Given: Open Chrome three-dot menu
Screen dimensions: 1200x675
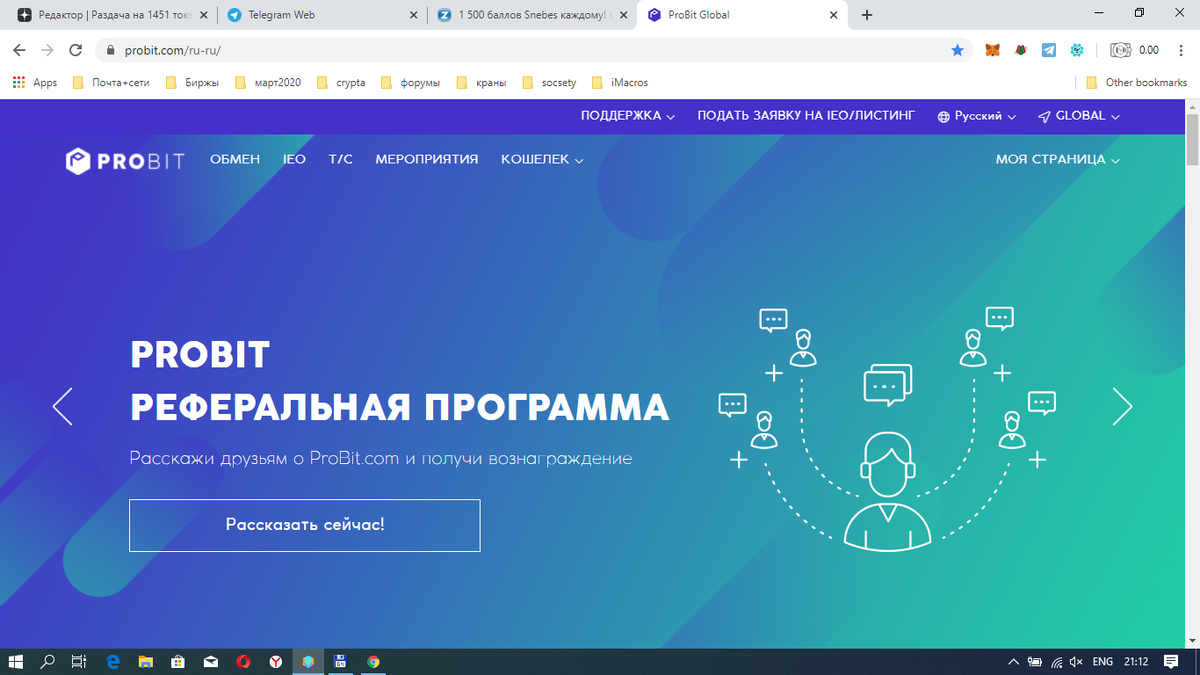Looking at the screenshot, I should (1180, 49).
